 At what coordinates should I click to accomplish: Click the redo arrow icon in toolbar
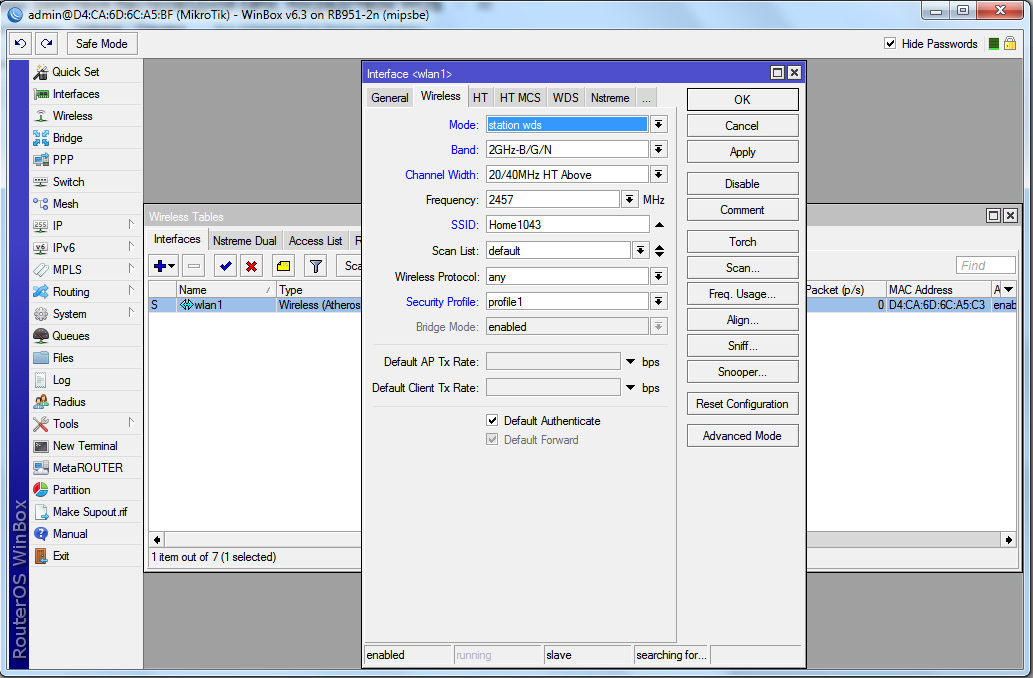click(47, 44)
